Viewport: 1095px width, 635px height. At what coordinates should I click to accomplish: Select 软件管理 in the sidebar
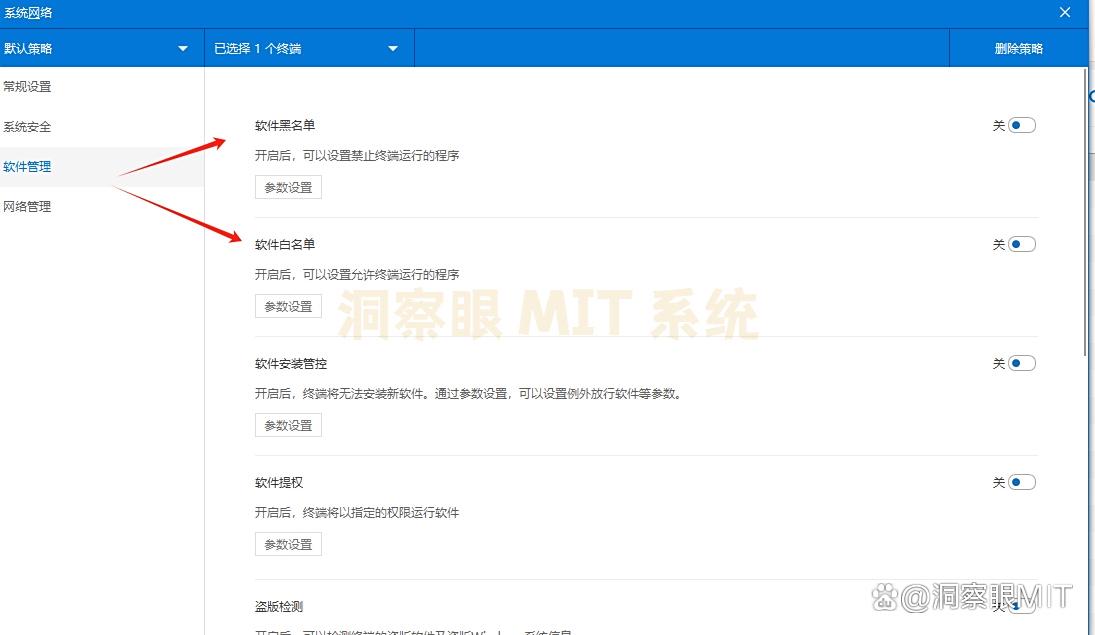(102, 167)
